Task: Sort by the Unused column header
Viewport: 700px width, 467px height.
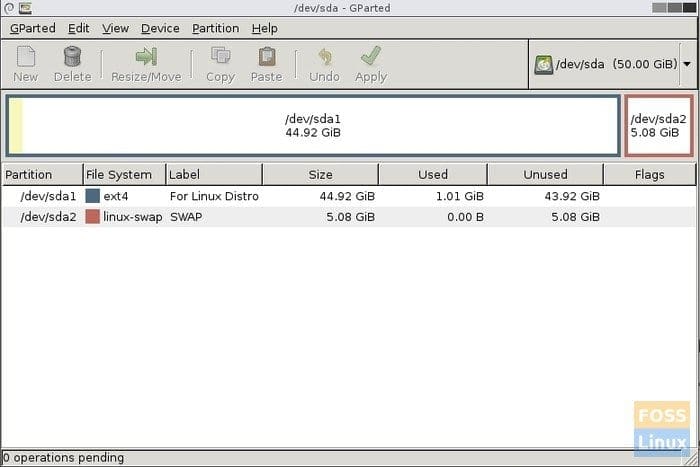Action: (546, 175)
